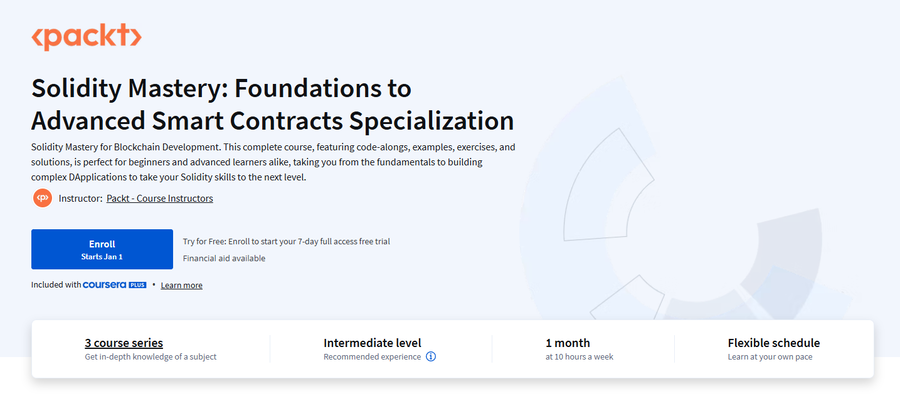Open Packt - Course Instructors link
Screen dimensions: 900x394
[x=160, y=199]
